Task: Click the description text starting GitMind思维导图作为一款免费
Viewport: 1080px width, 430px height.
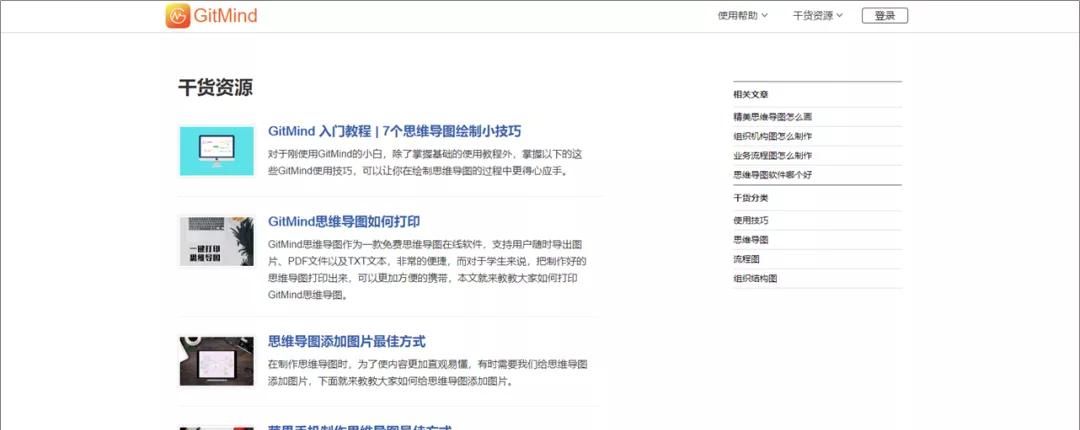Action: point(427,269)
